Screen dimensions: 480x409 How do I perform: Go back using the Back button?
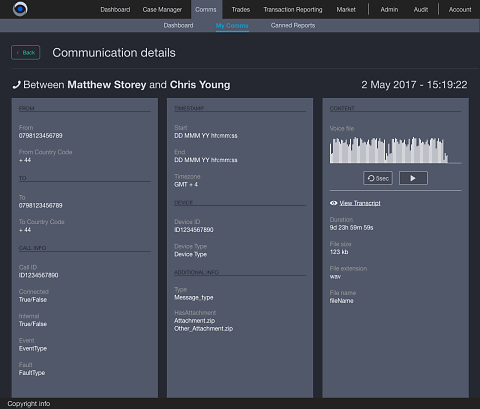point(26,53)
